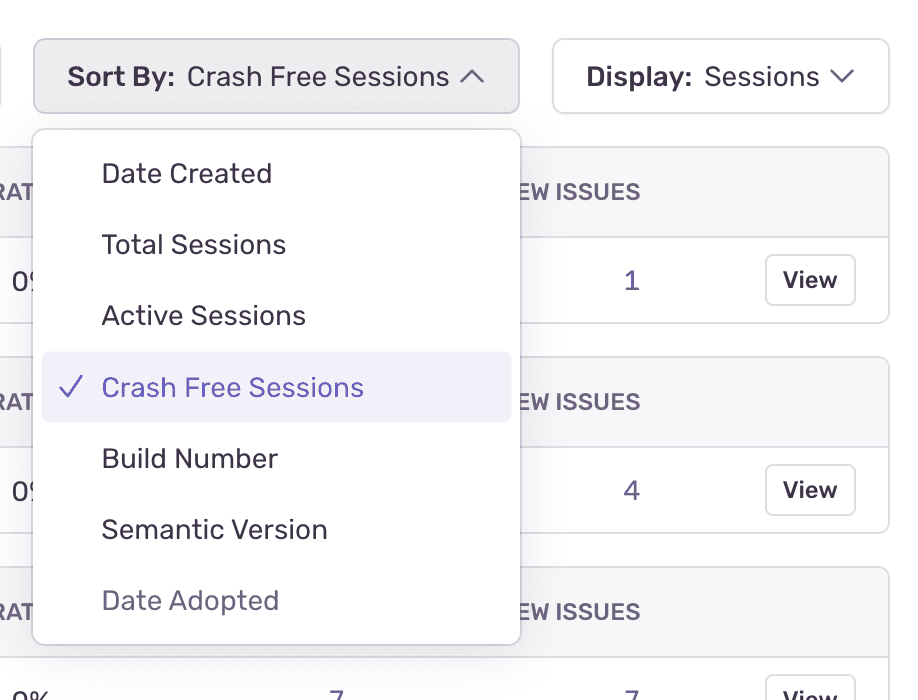Click the partially visible bottom View button
This screenshot has height=700, width=918.
810,692
